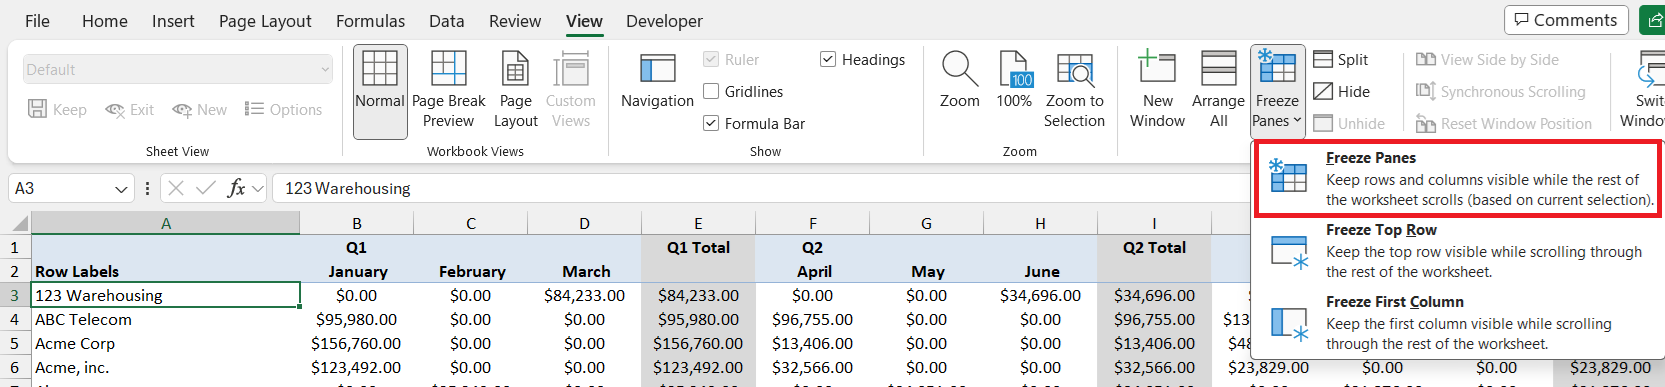Select row 4 header

point(15,319)
